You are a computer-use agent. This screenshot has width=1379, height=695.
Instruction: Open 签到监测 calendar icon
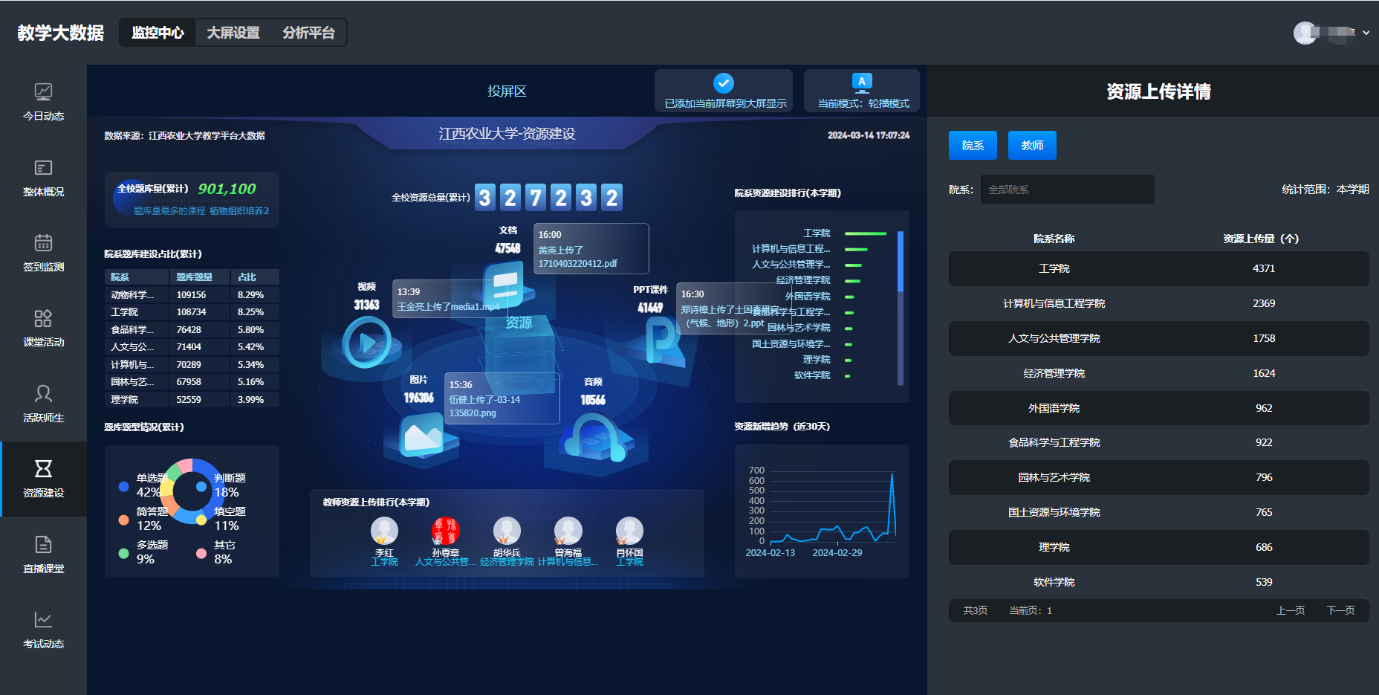pos(43,243)
